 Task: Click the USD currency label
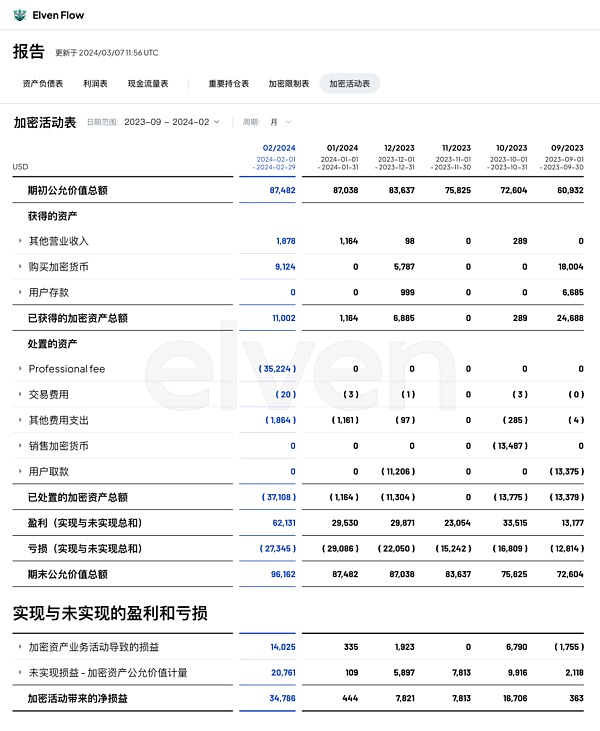click(x=20, y=167)
